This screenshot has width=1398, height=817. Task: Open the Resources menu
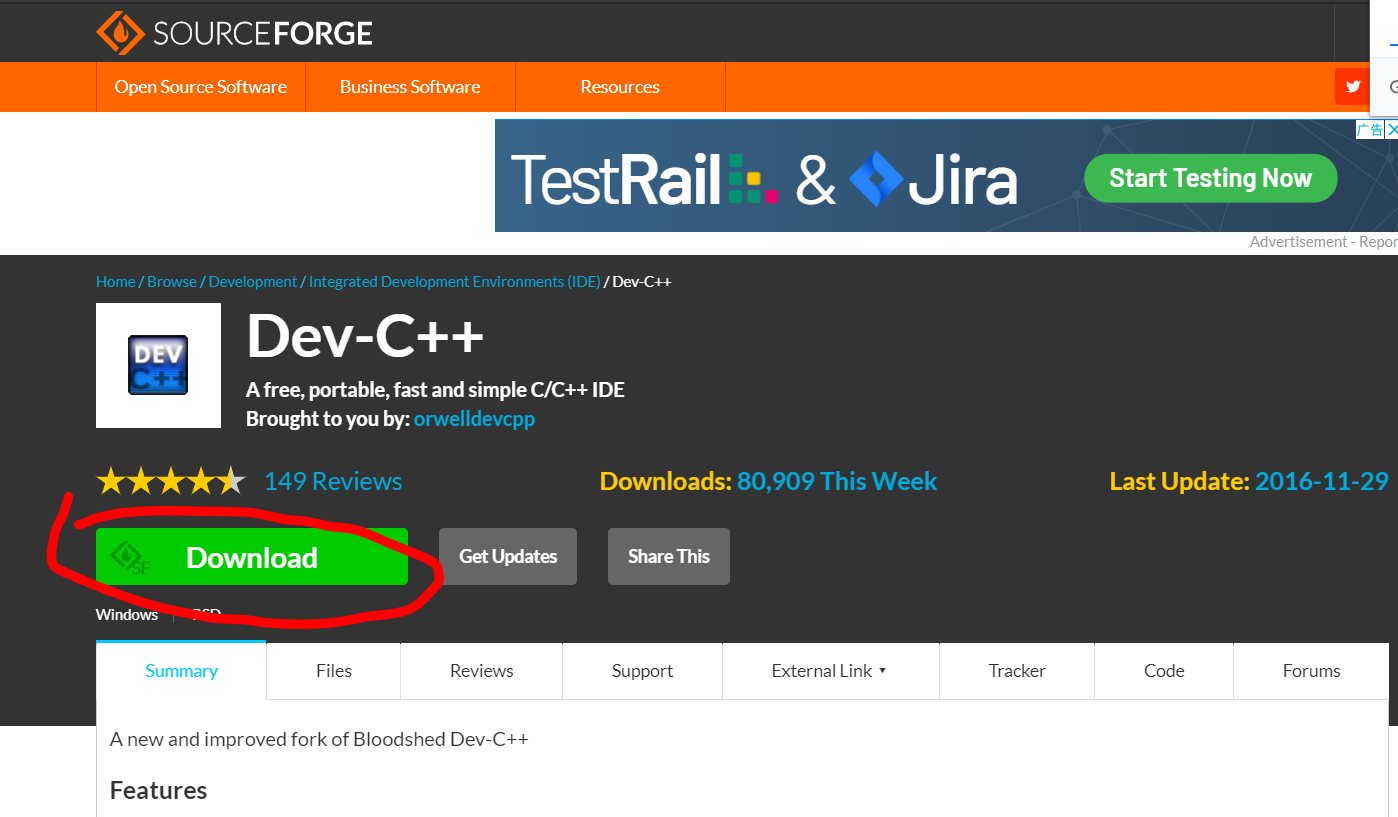(620, 87)
